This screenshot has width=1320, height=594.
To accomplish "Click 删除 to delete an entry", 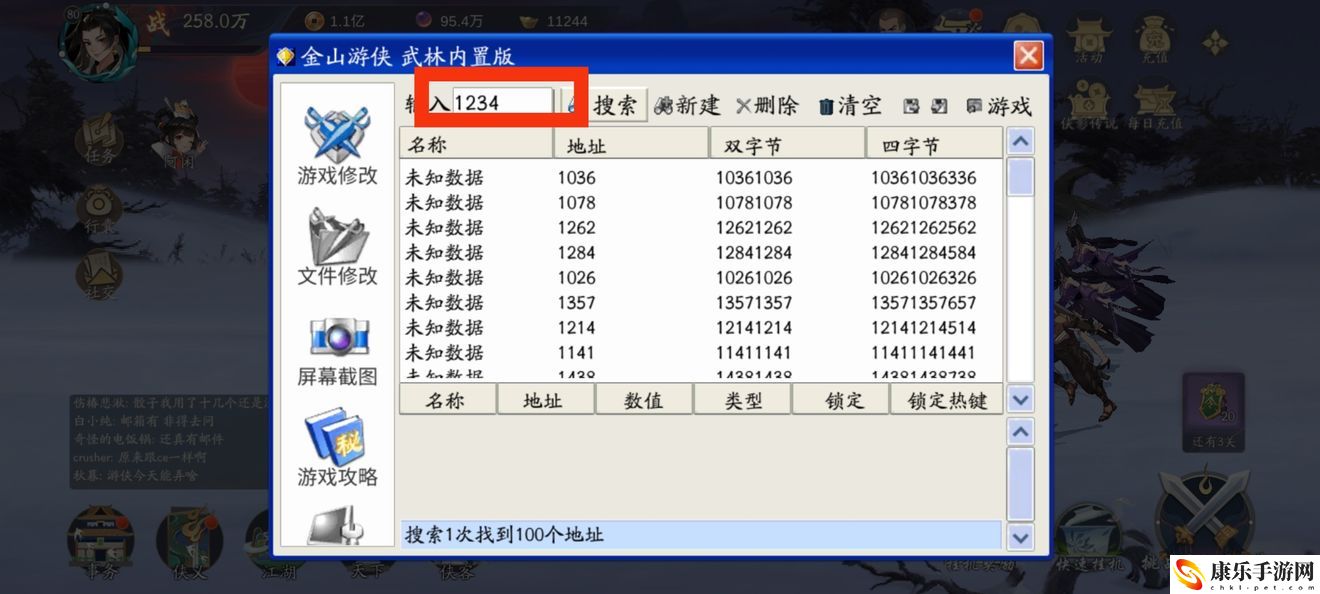I will click(x=767, y=105).
